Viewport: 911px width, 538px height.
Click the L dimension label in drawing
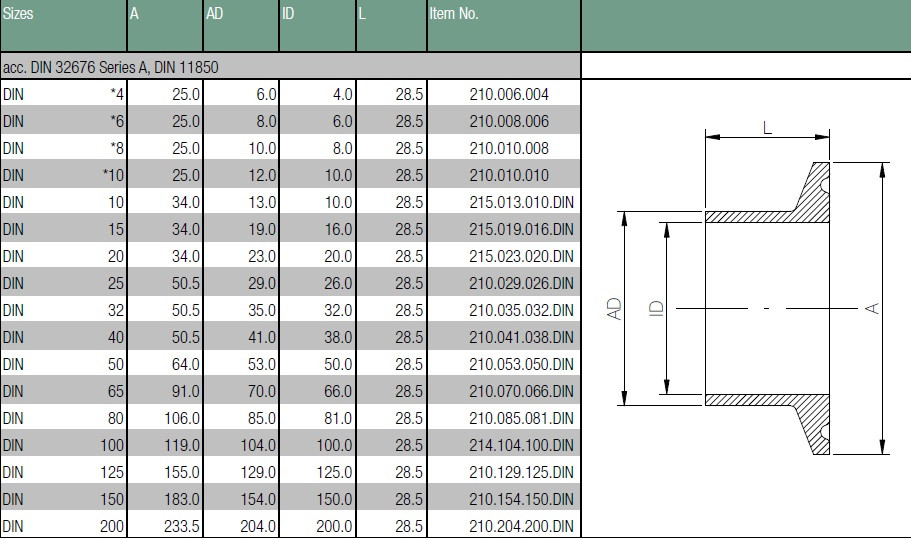click(767, 128)
